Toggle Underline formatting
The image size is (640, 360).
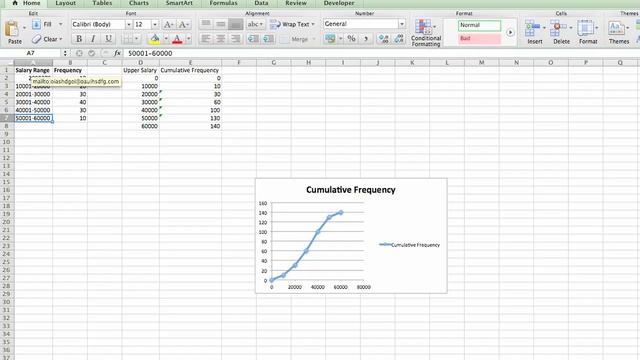pyautogui.click(x=108, y=39)
